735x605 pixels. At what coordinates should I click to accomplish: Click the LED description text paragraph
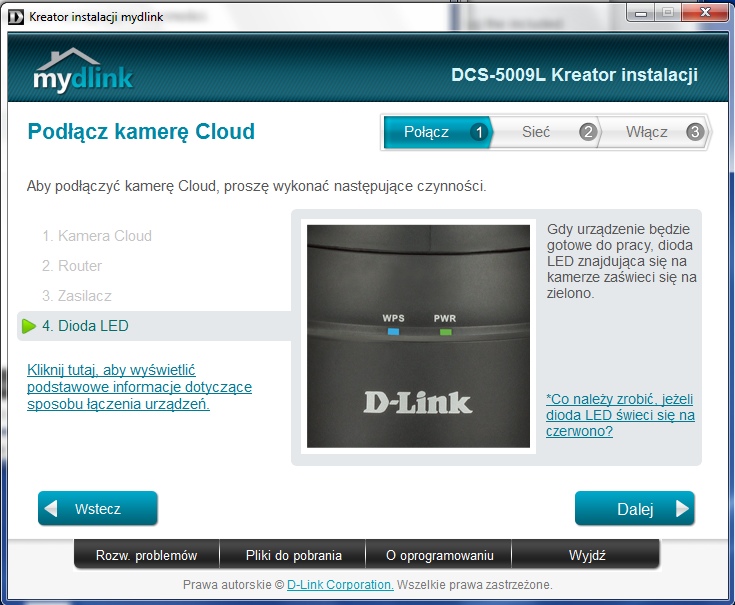pos(622,261)
